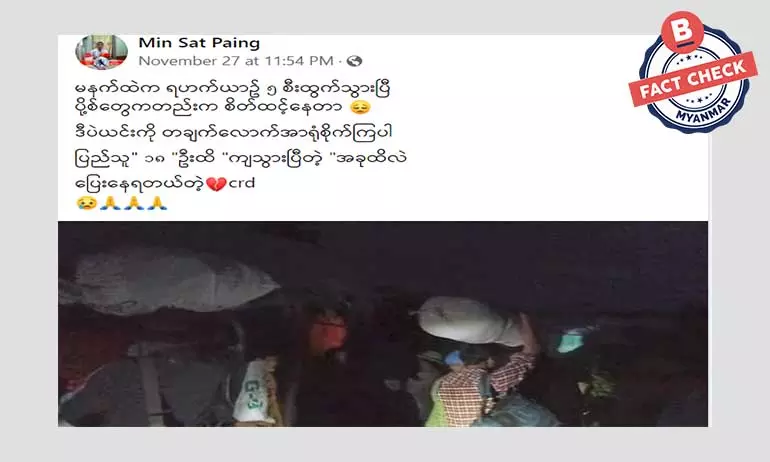Click the broken heart emoji
Viewport: 770px width, 462px height.
[216, 184]
